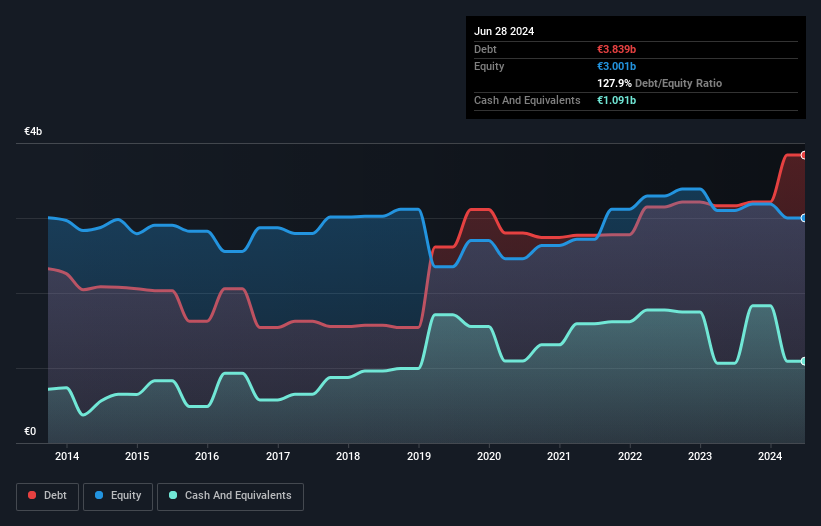This screenshot has height=526, width=821.
Task: Click the €0 y-axis label
Action: 30,431
